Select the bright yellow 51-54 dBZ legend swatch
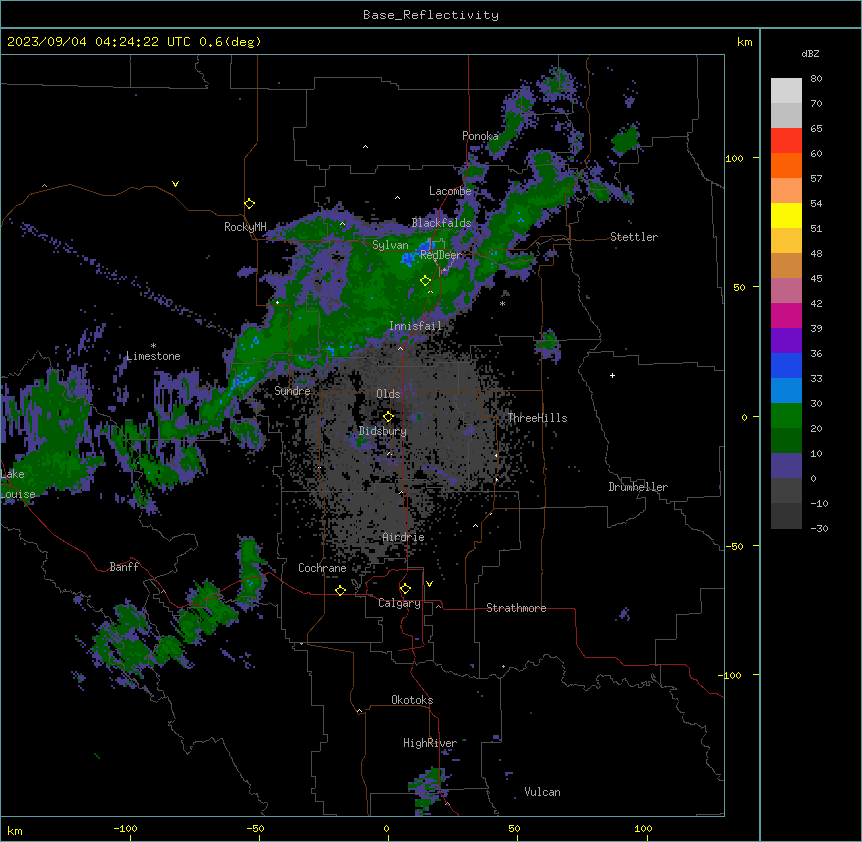 (x=786, y=215)
